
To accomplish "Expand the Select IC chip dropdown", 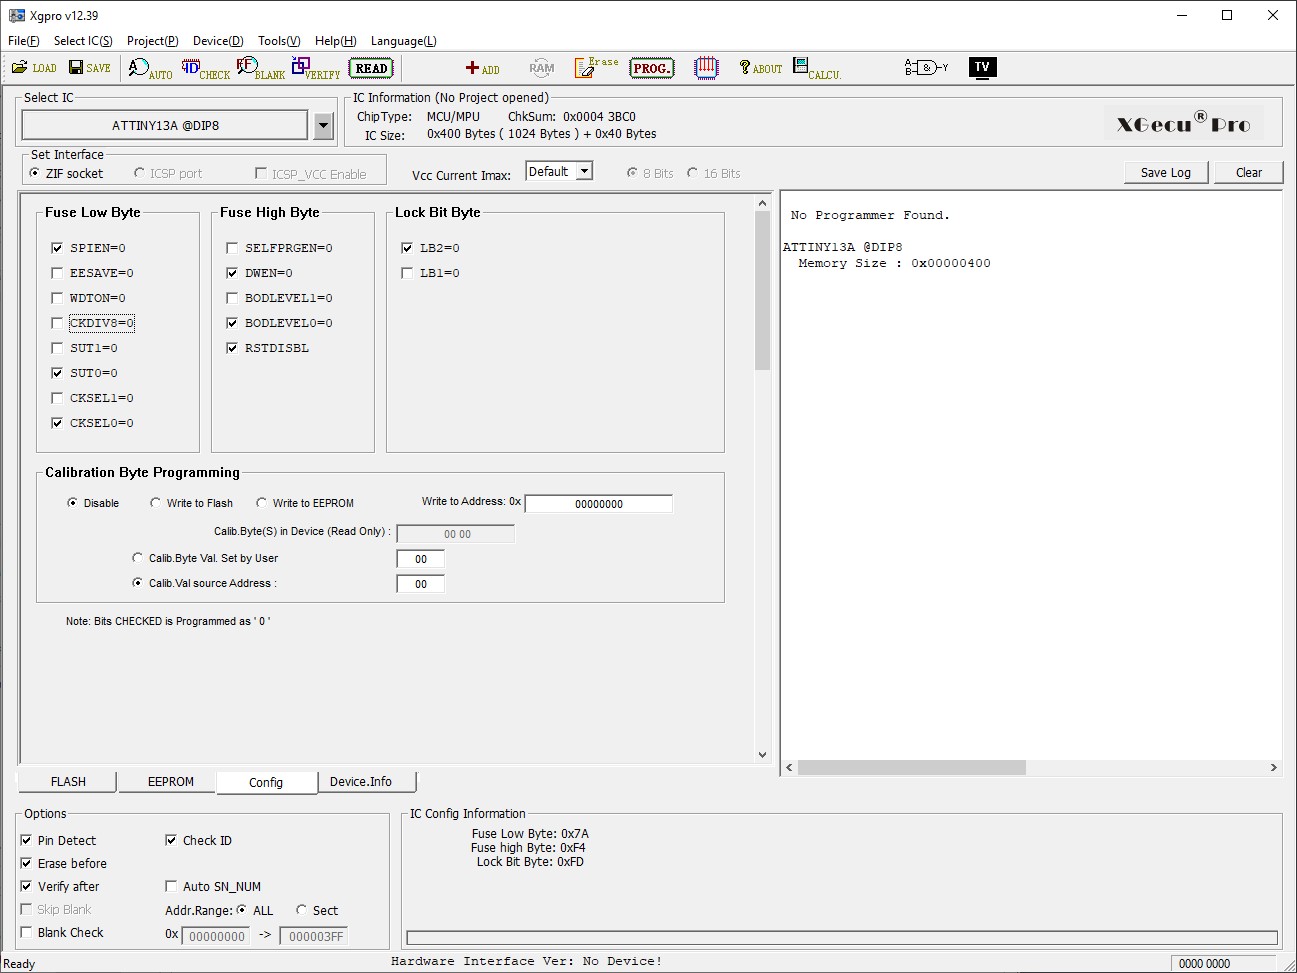I will coord(323,126).
